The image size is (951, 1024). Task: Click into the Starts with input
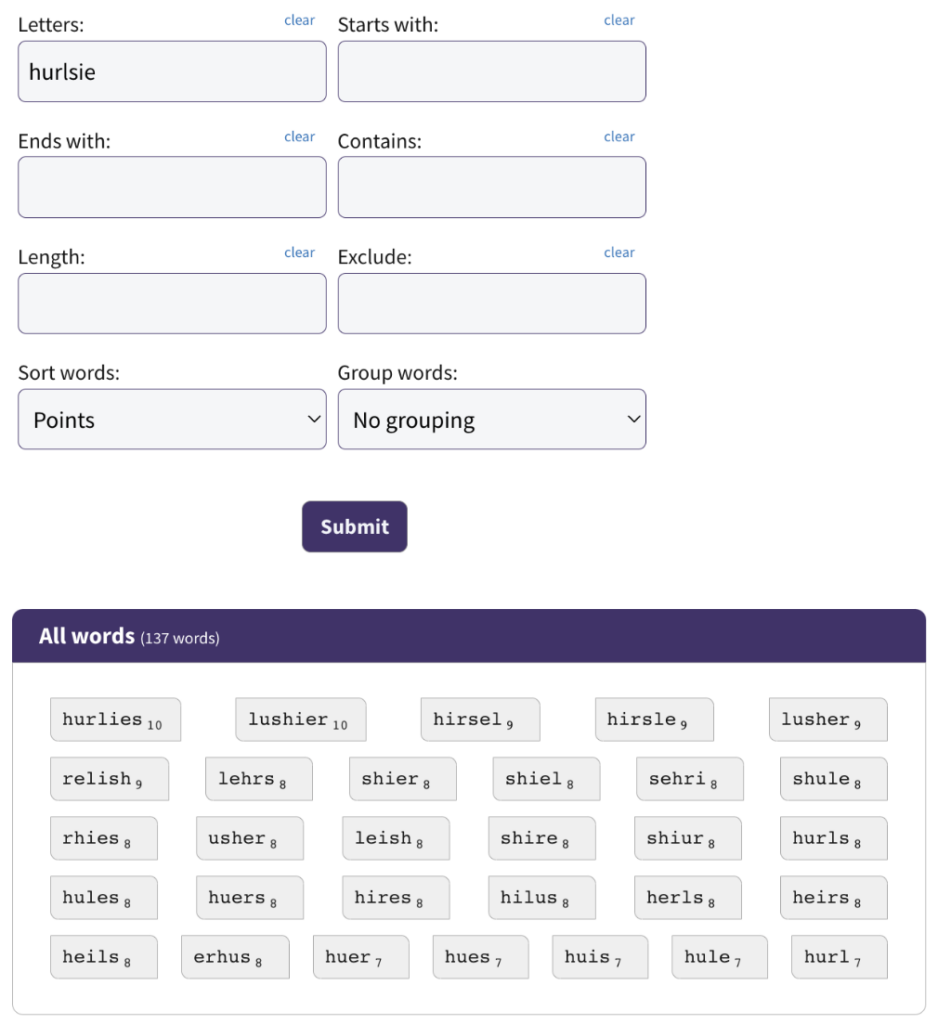(492, 71)
